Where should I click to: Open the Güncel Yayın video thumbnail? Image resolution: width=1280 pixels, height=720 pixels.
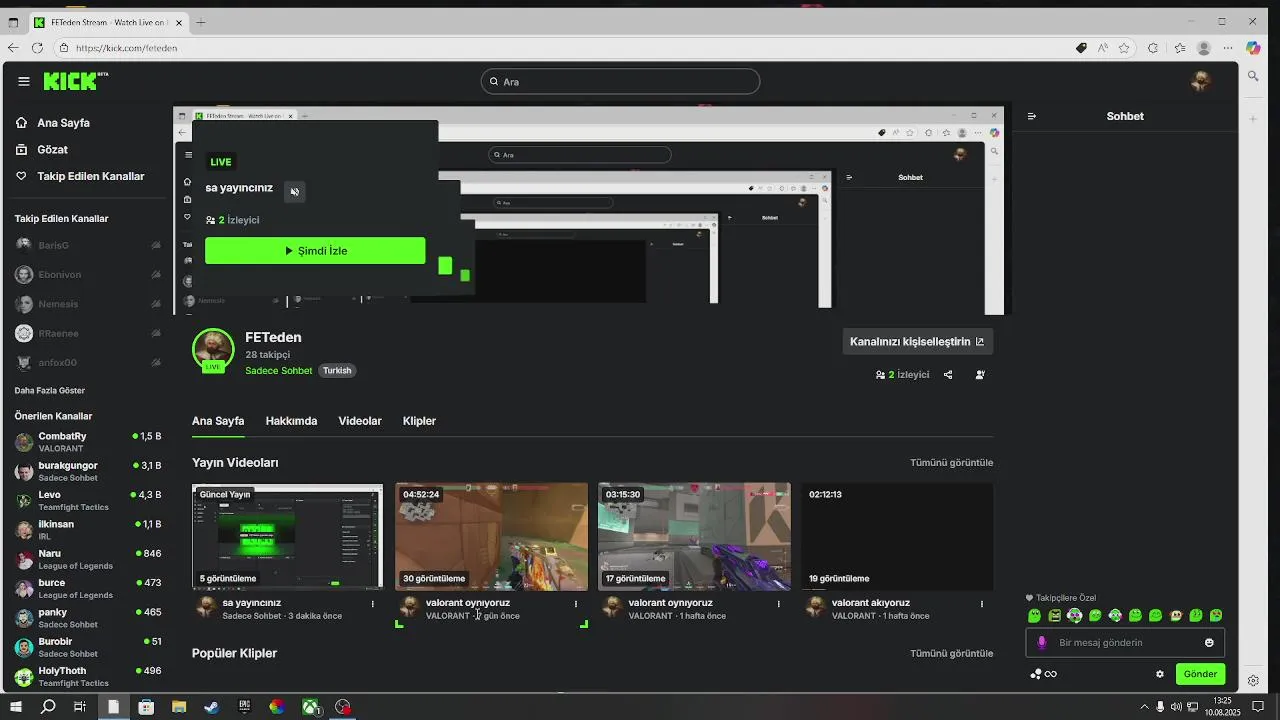[287, 537]
